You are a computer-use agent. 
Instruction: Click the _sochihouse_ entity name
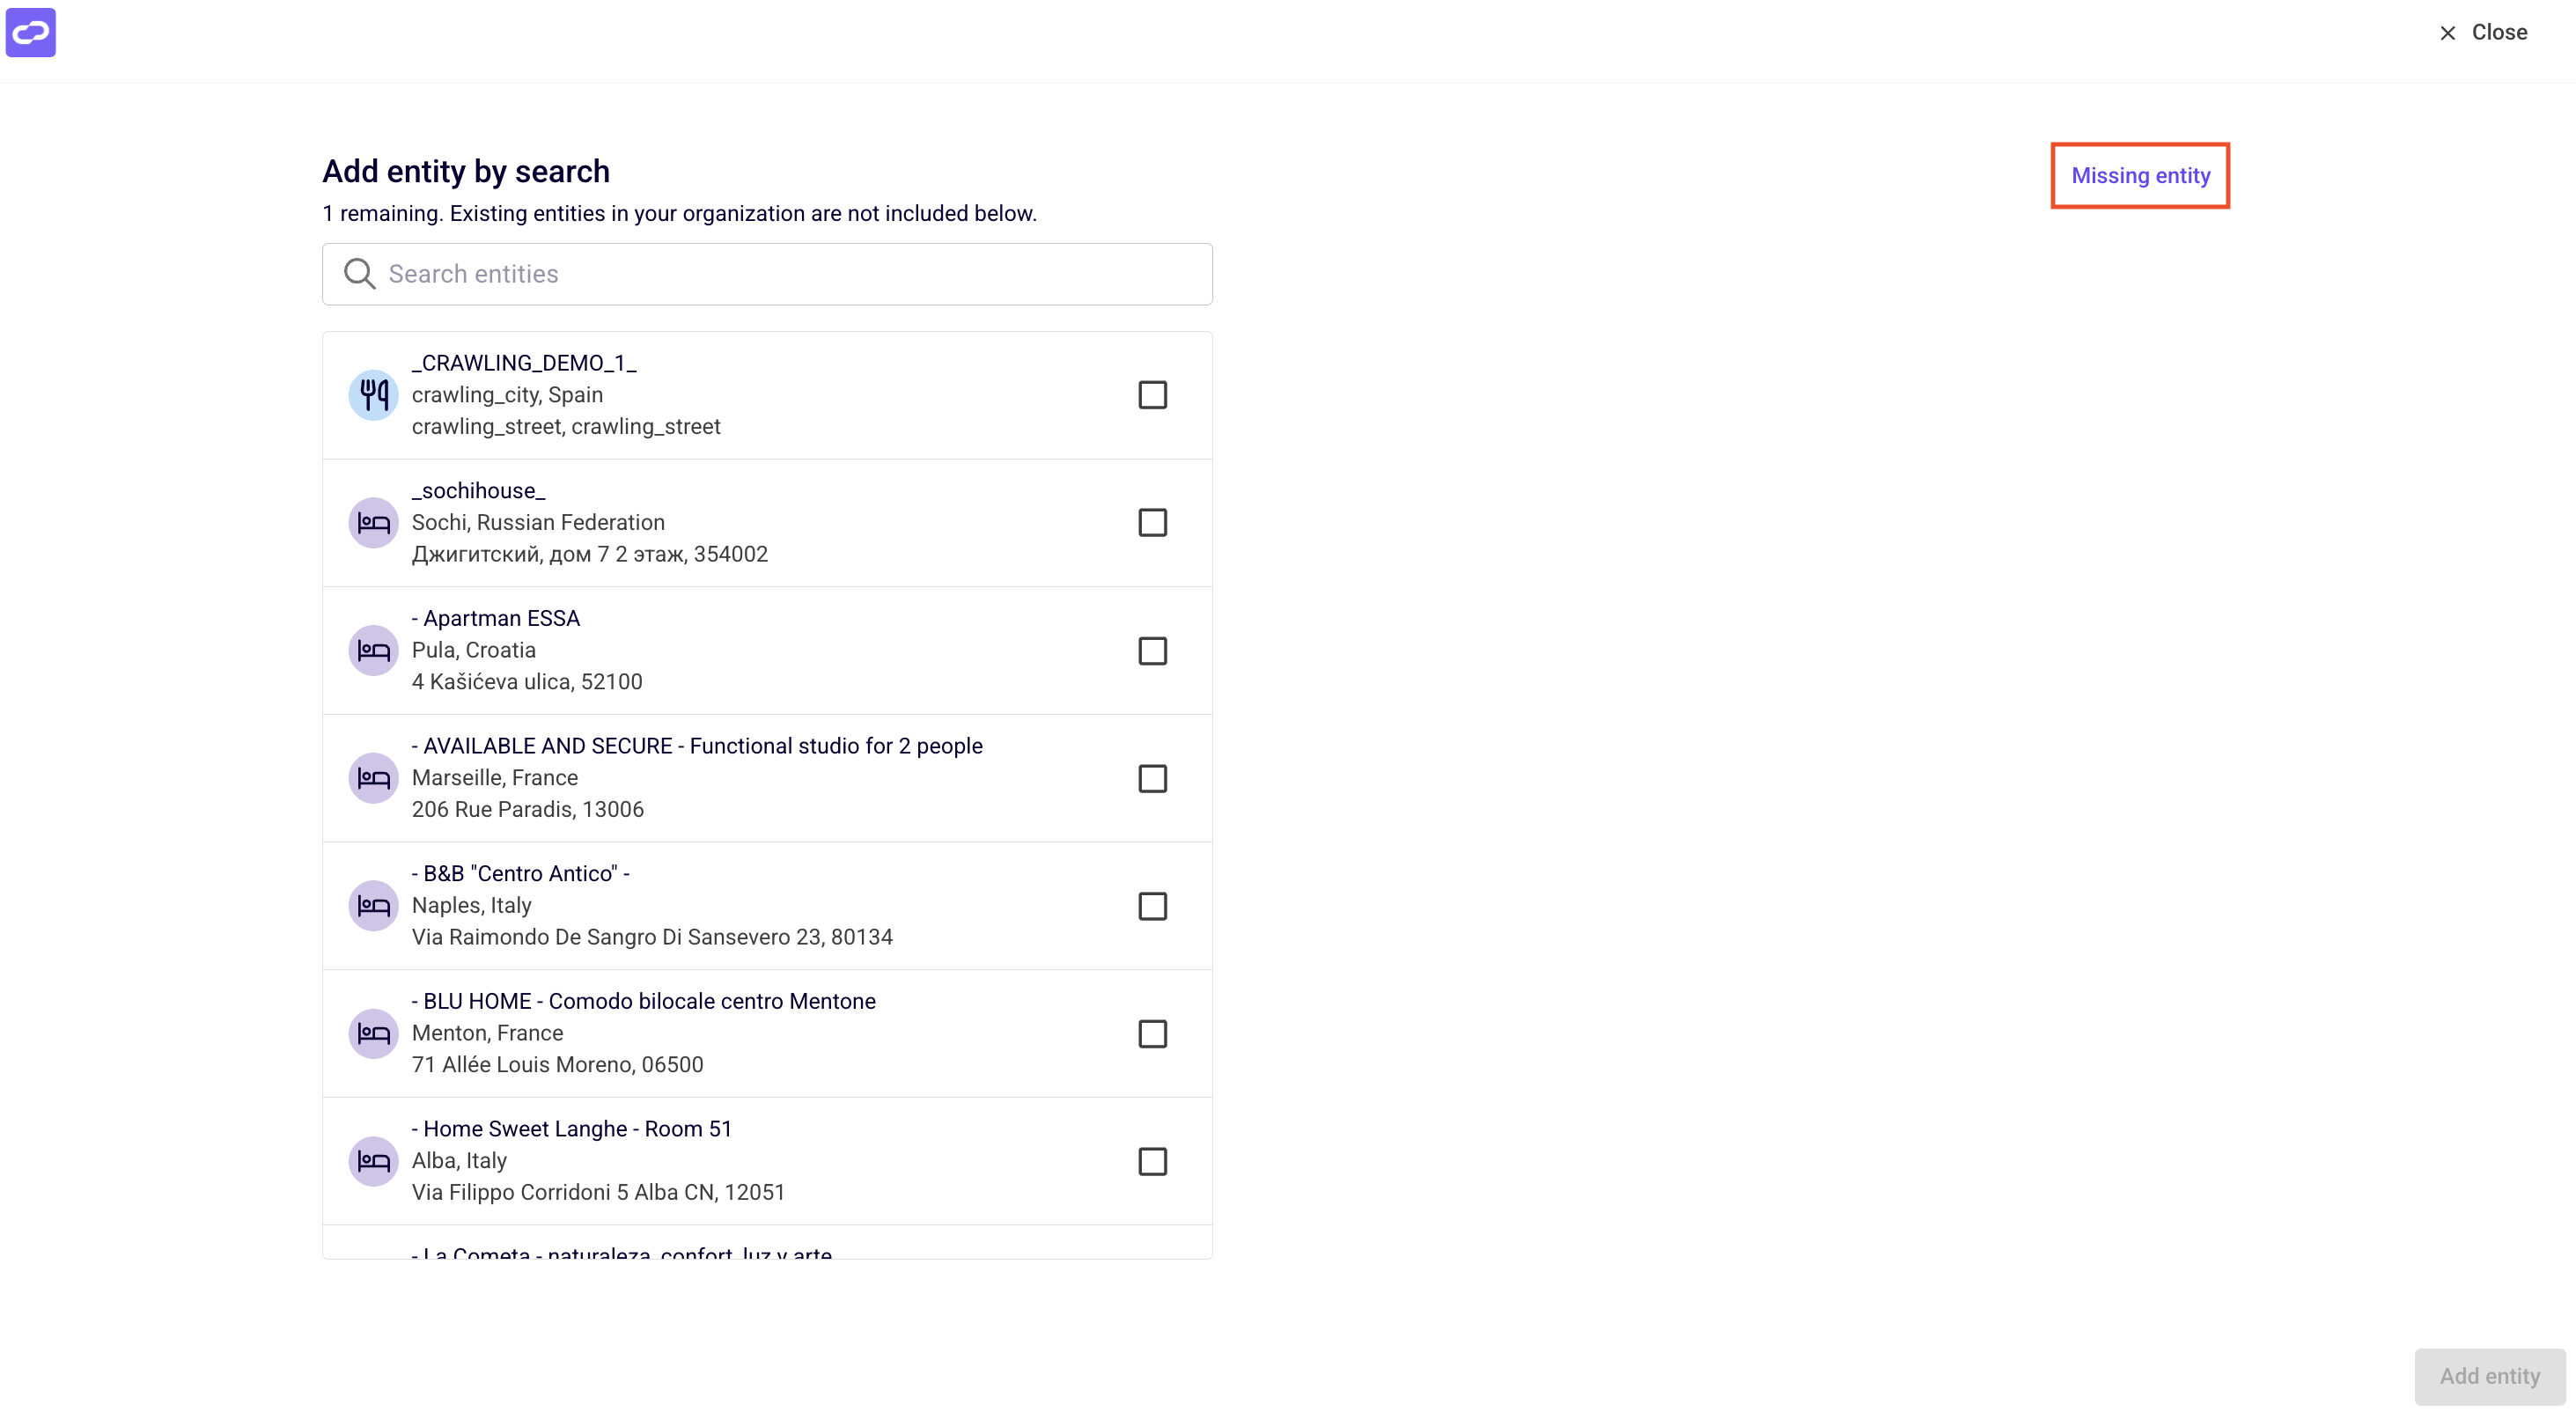click(x=479, y=491)
